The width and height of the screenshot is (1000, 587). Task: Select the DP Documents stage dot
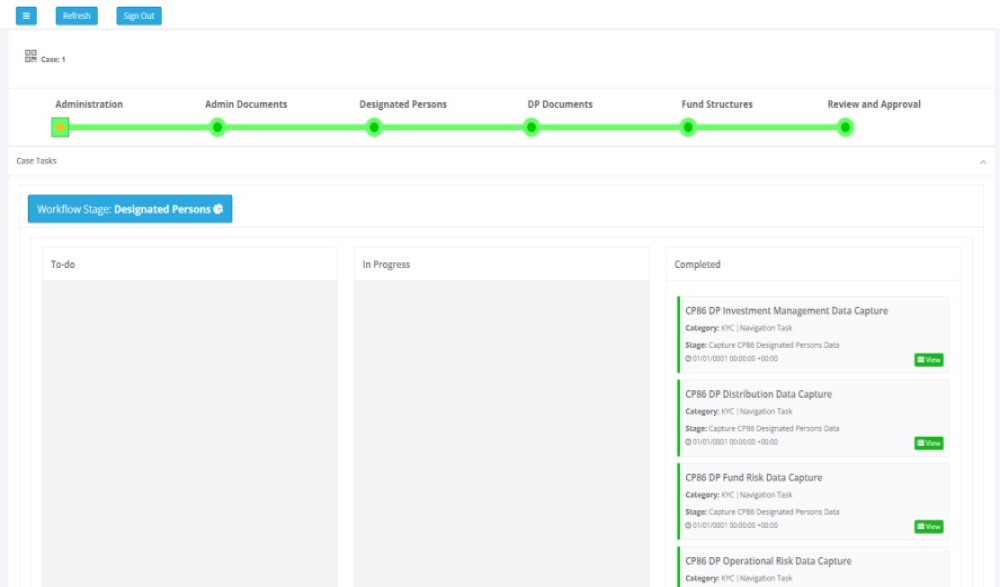(x=531, y=127)
